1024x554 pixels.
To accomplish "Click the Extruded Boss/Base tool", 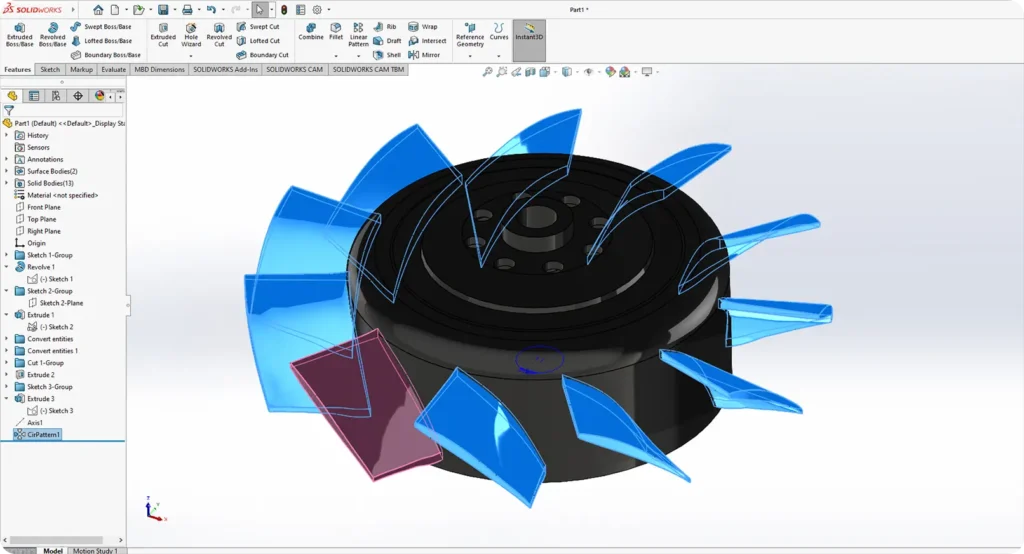I will tap(19, 35).
